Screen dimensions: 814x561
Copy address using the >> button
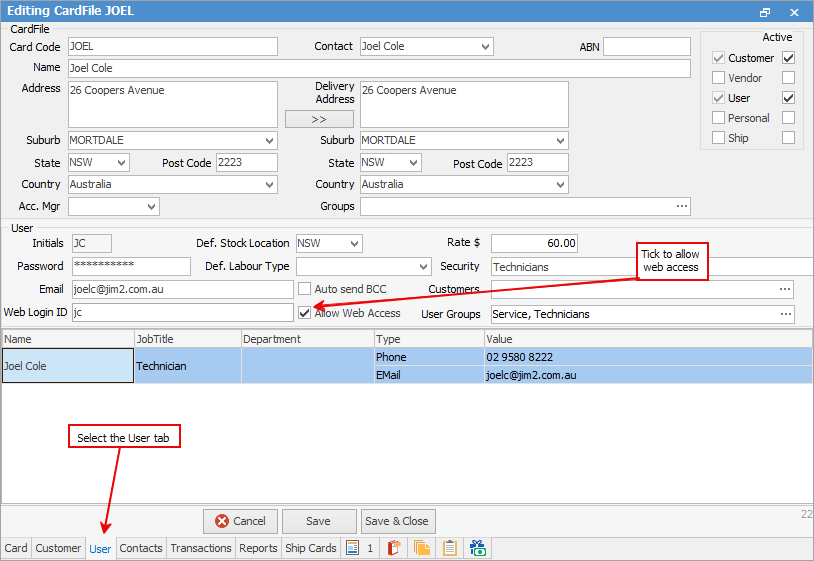pos(319,119)
